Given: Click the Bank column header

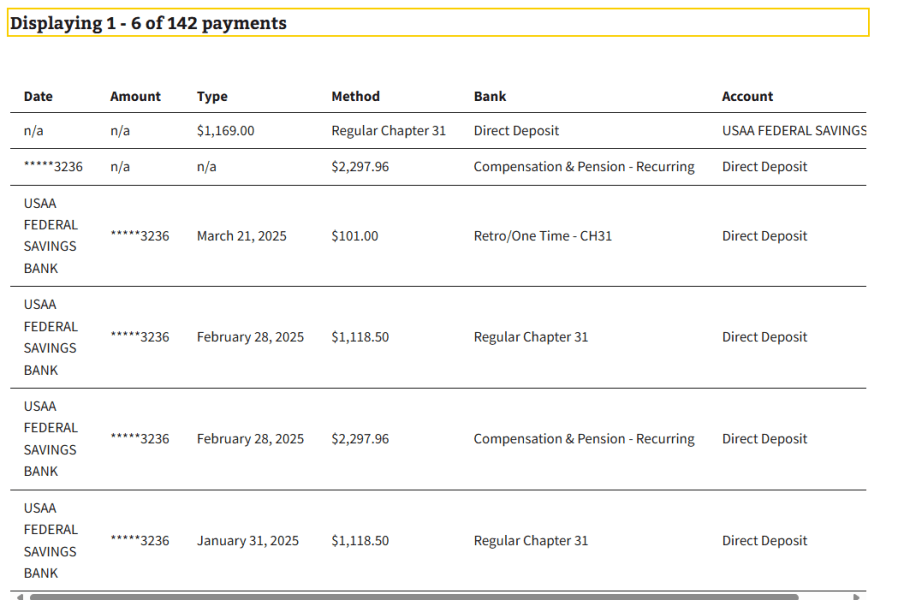Looking at the screenshot, I should point(490,96).
